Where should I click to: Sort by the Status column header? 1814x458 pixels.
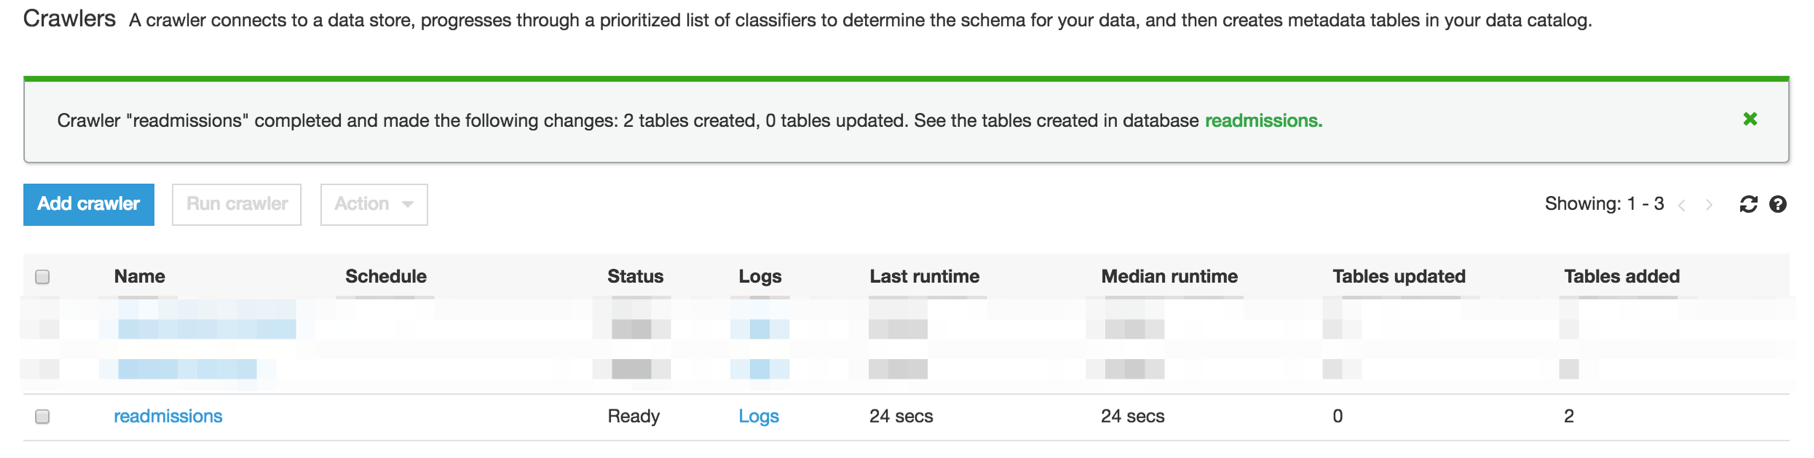pos(635,276)
